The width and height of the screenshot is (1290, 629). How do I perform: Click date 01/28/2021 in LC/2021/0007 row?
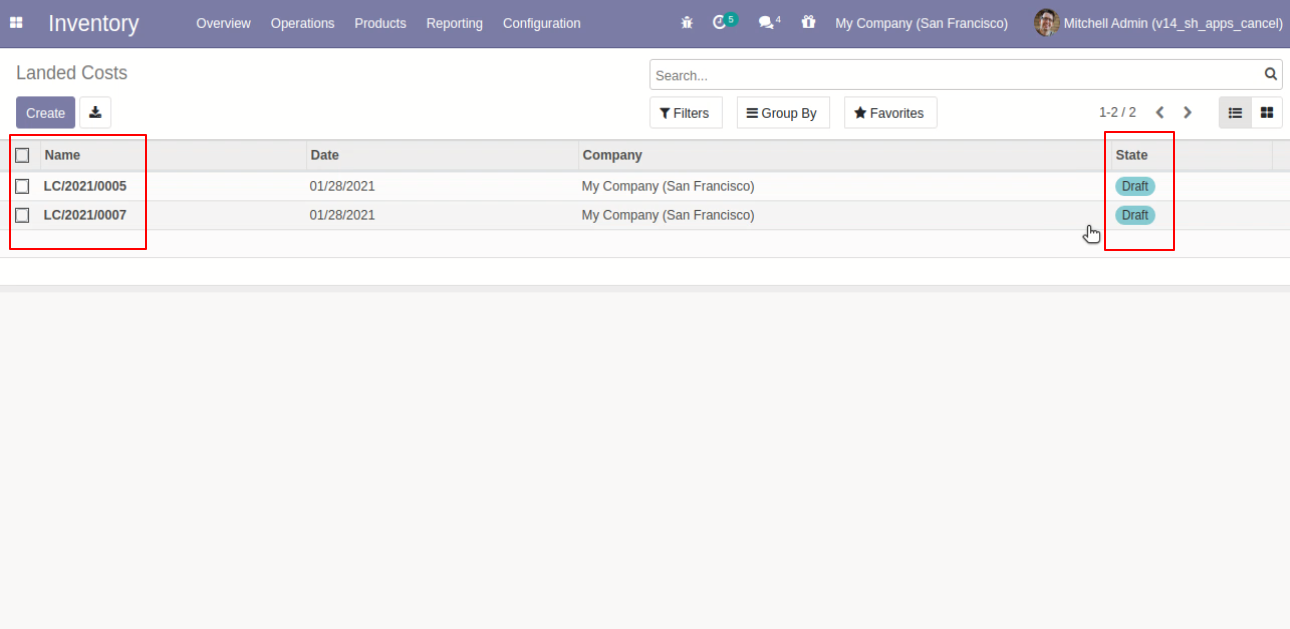click(342, 215)
